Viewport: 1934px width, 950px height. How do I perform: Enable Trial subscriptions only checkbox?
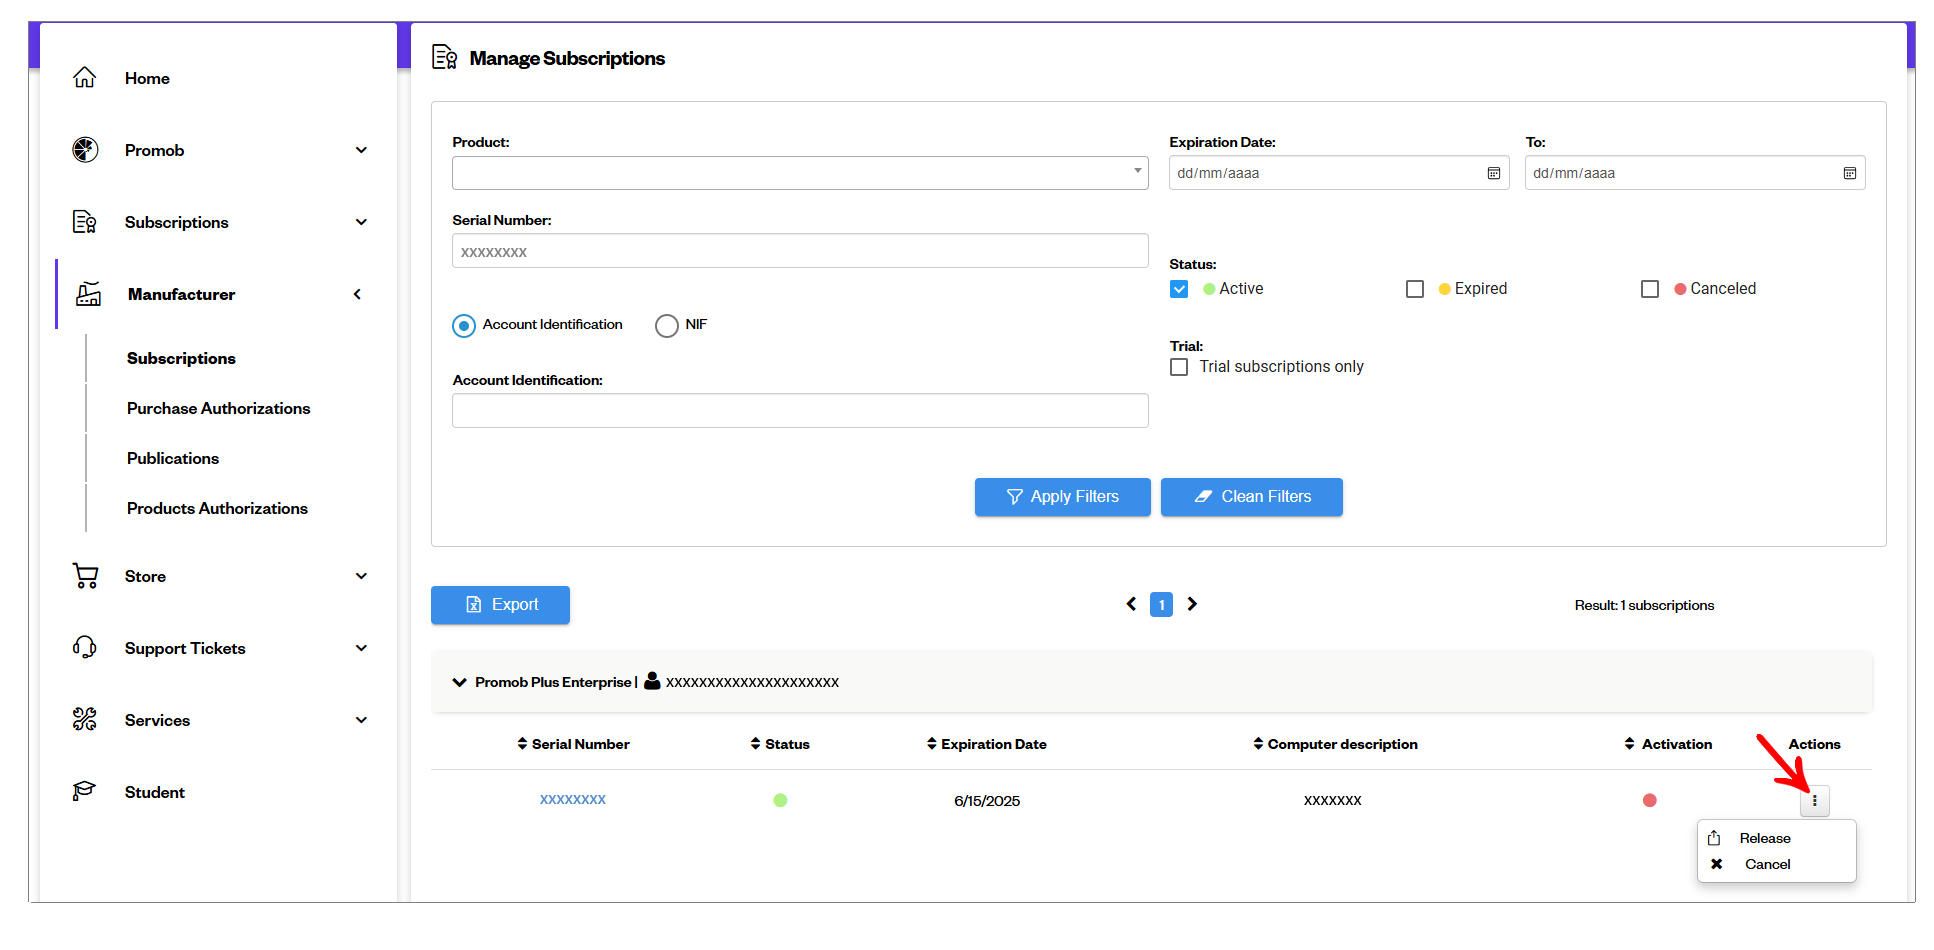(1179, 367)
